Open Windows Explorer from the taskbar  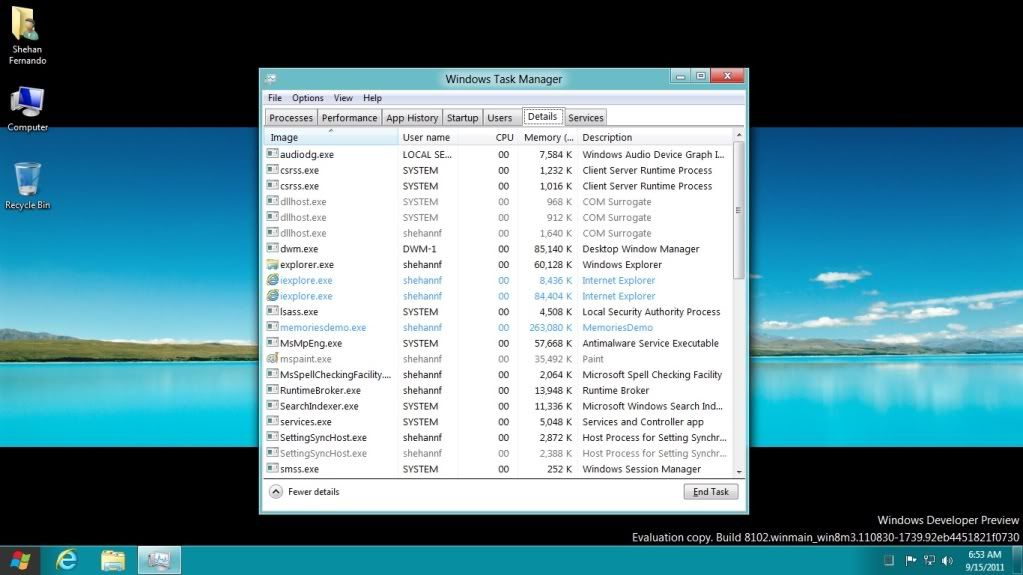(x=113, y=560)
